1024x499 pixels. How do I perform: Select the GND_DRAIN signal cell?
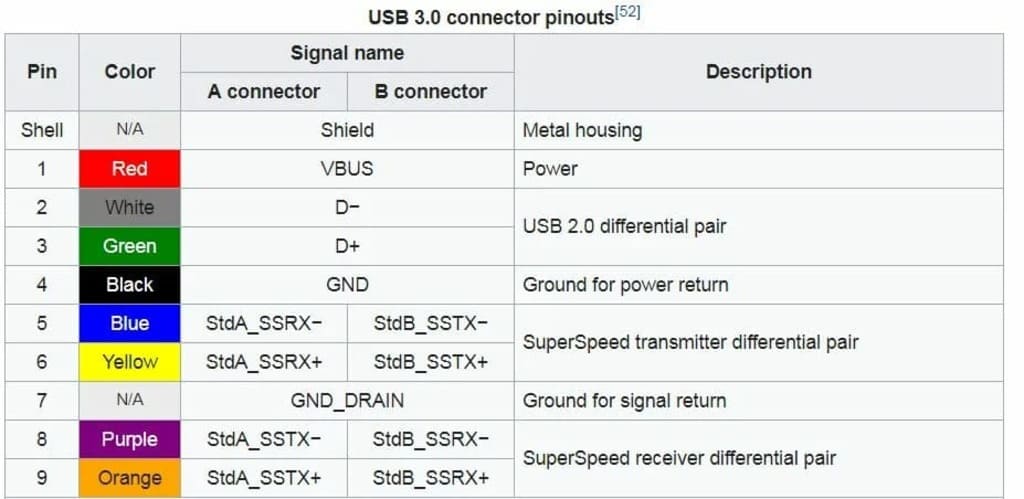click(347, 401)
